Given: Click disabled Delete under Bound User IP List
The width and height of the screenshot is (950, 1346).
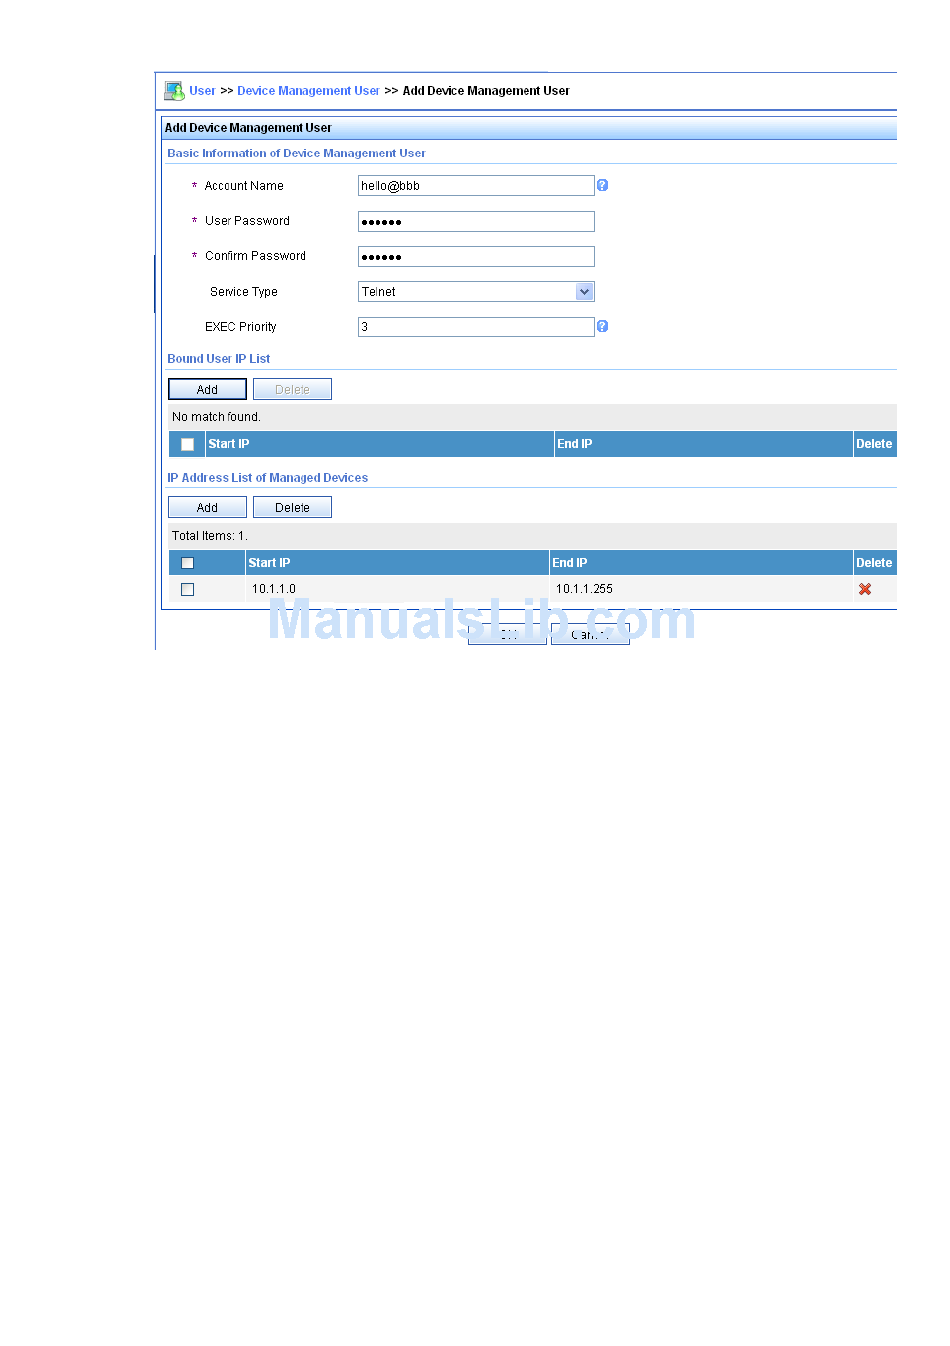Looking at the screenshot, I should click(292, 390).
